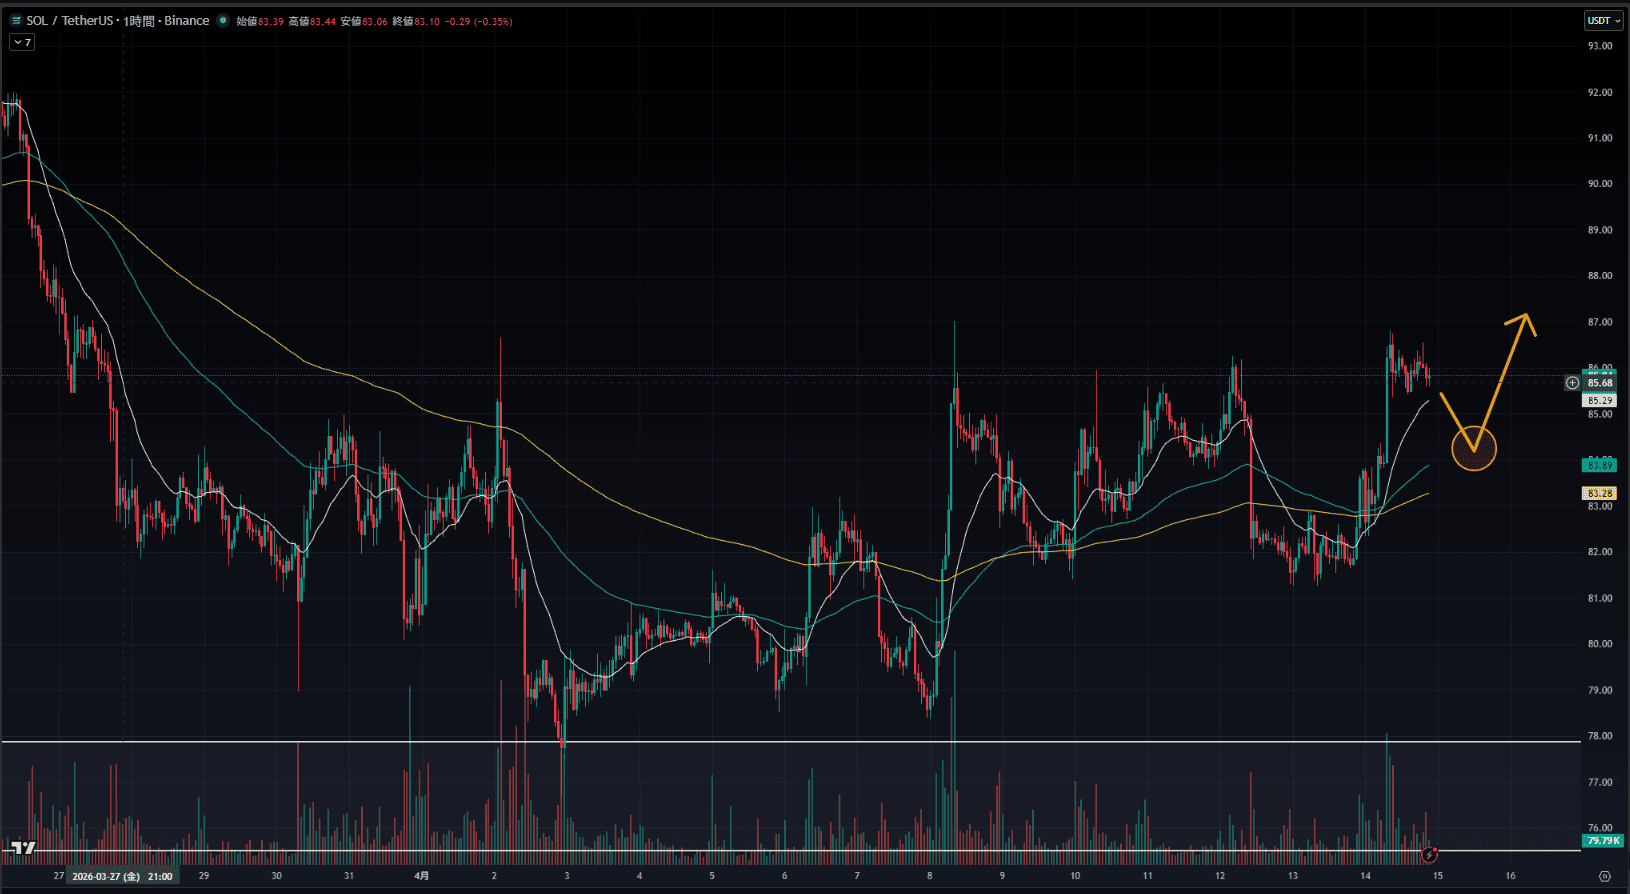The height and width of the screenshot is (894, 1630).
Task: Click the plus icon beside 85.68 price
Action: (1572, 383)
